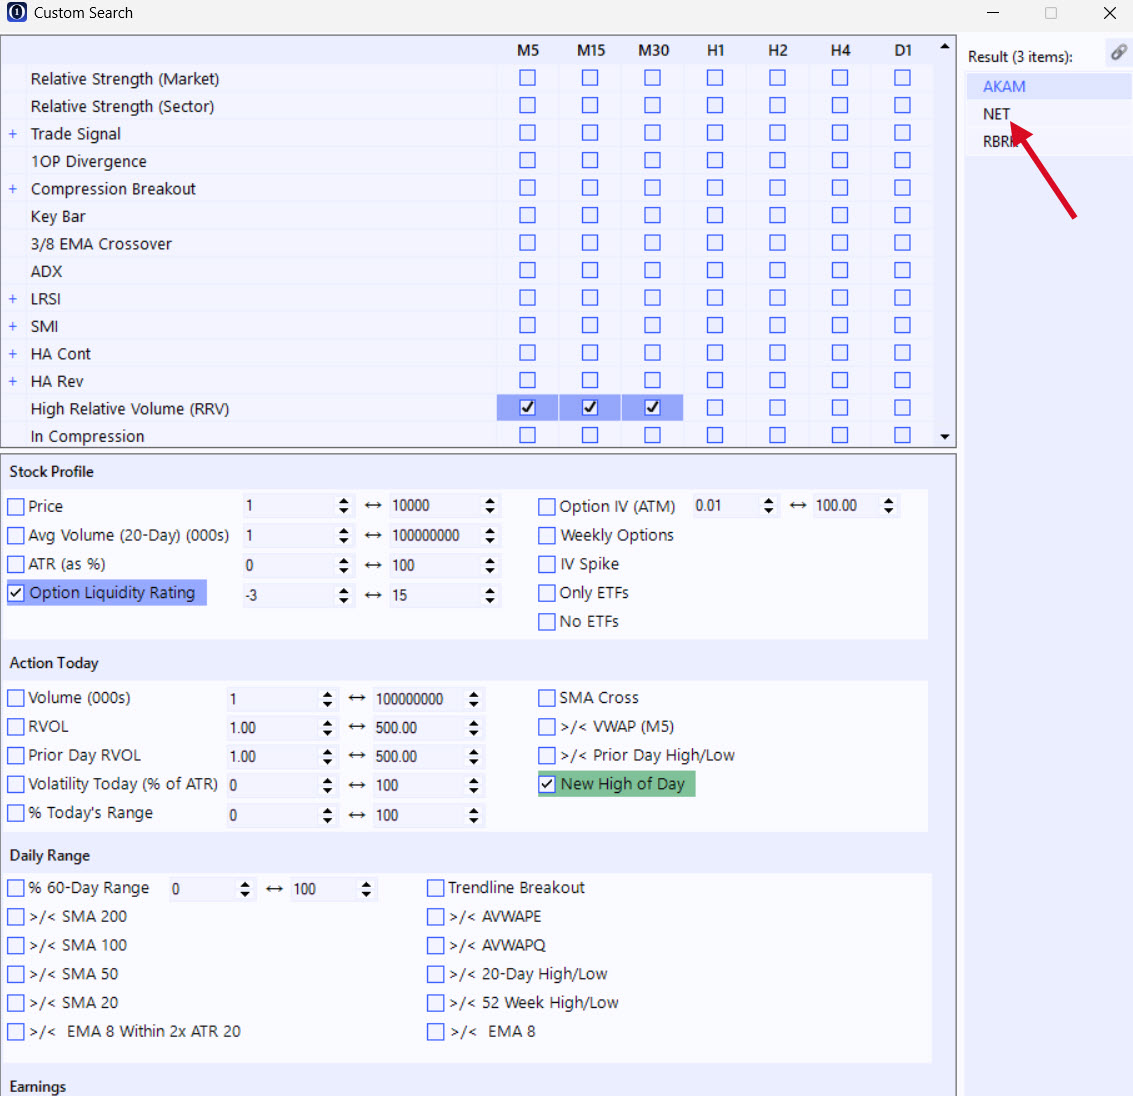This screenshot has width=1133, height=1096.
Task: Check the >/< VWAP (M5) box
Action: click(547, 727)
